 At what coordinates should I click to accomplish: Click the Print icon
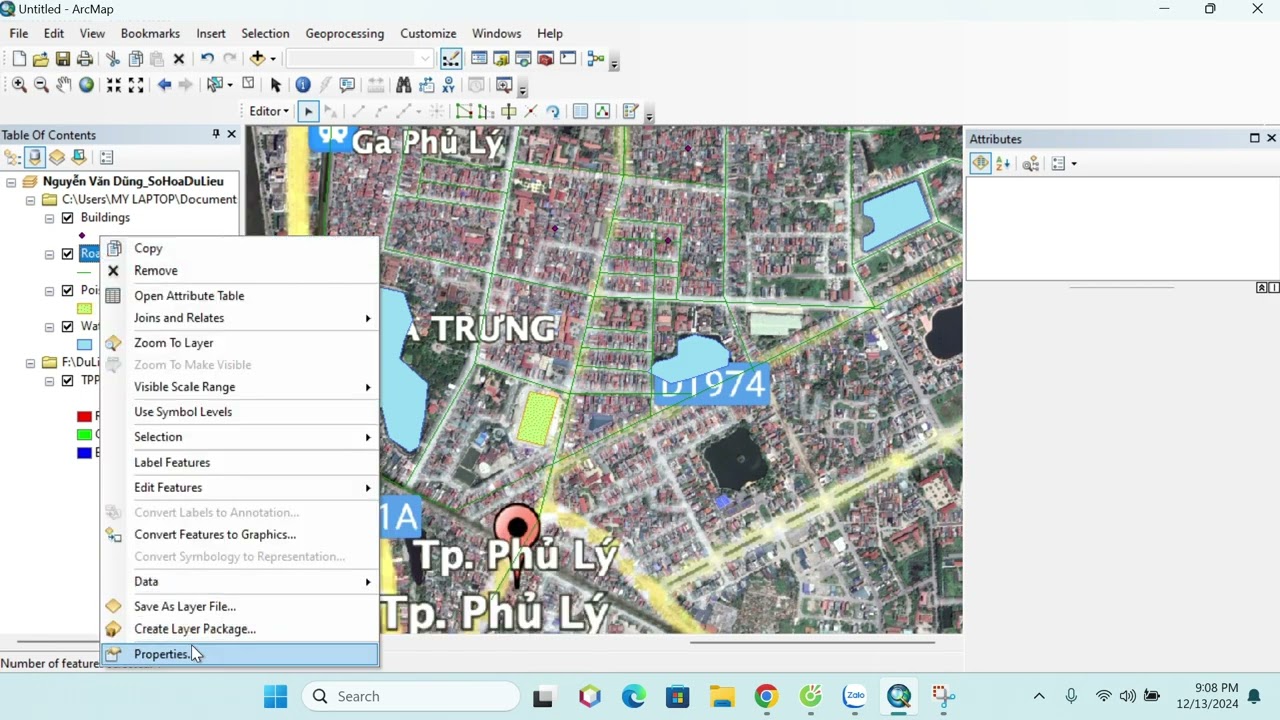tap(85, 59)
